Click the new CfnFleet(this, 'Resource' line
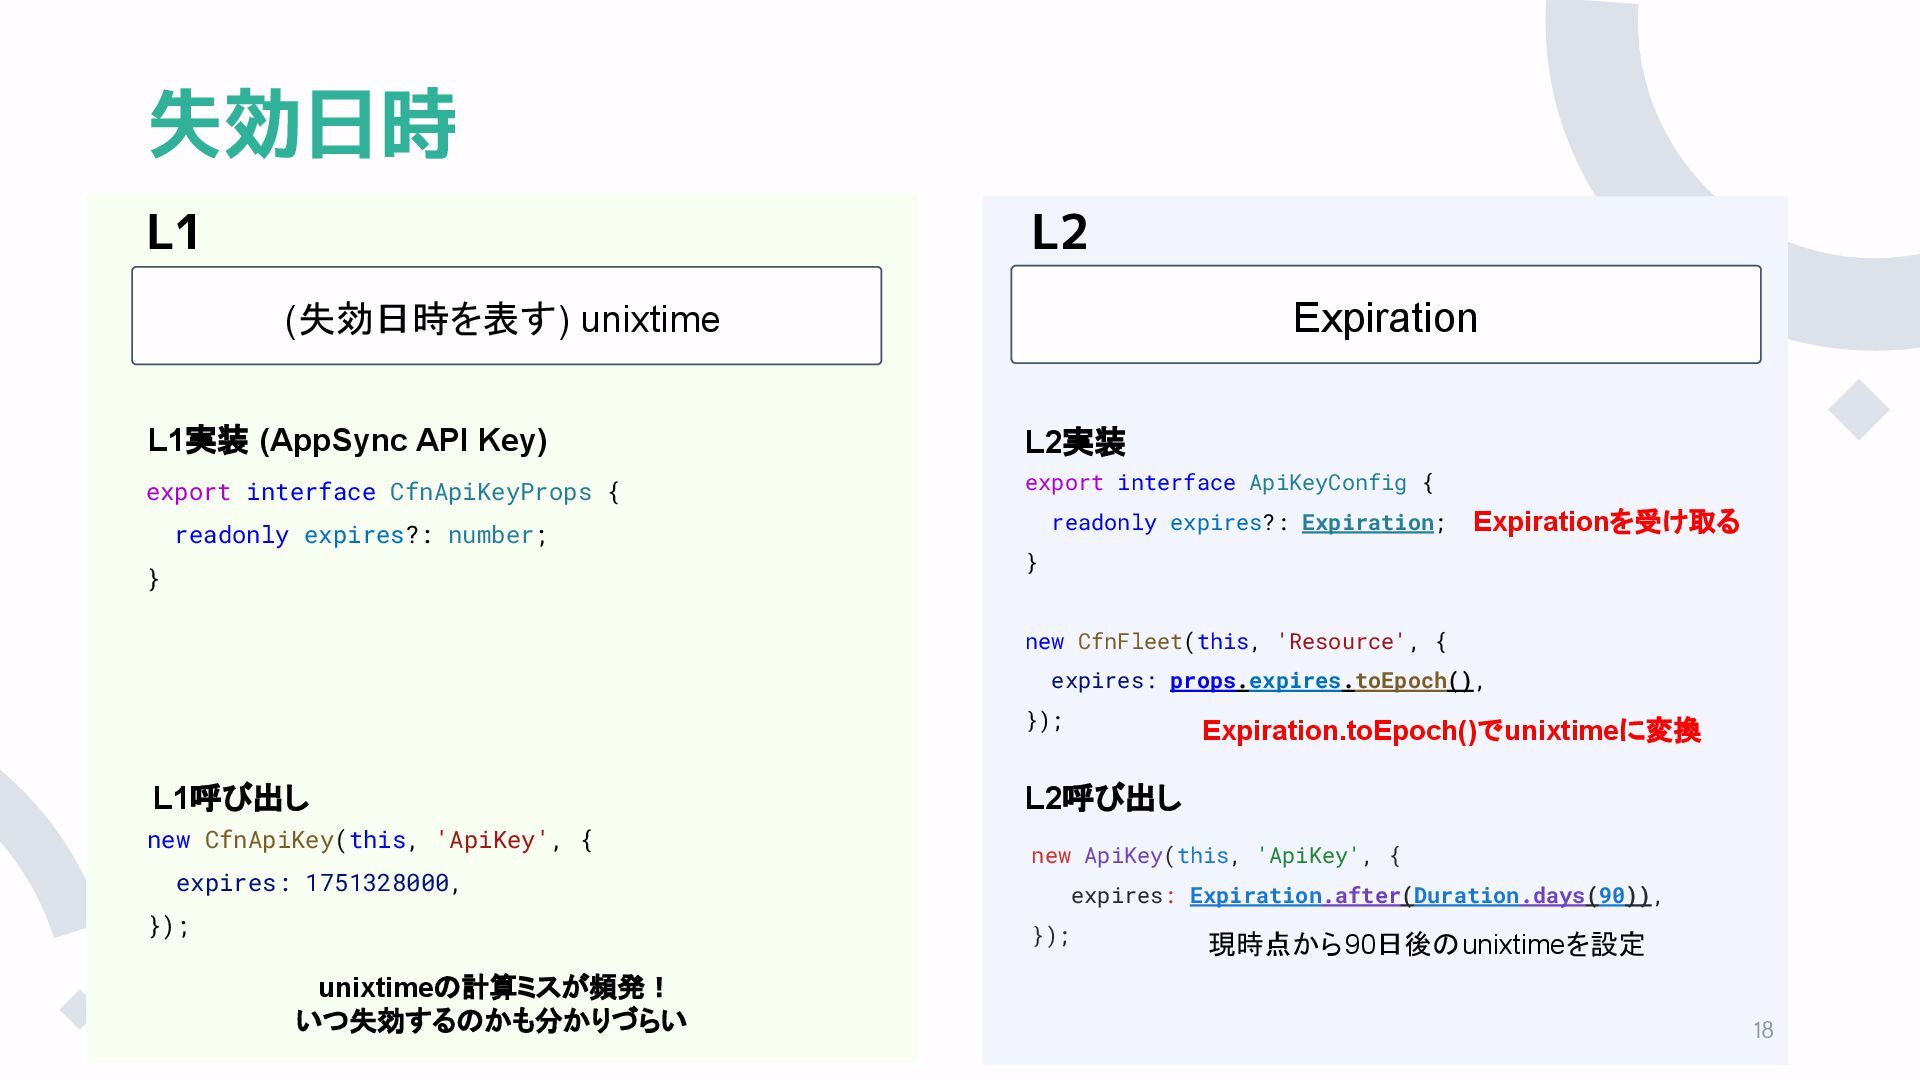The height and width of the screenshot is (1080, 1920). pyautogui.click(x=1235, y=642)
